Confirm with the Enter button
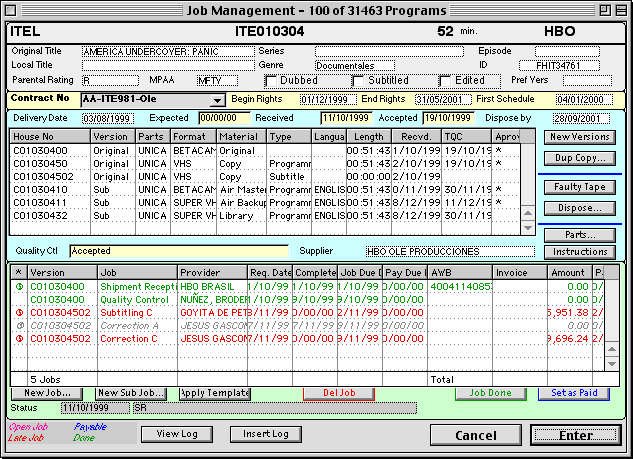The height and width of the screenshot is (459, 633). click(576, 435)
